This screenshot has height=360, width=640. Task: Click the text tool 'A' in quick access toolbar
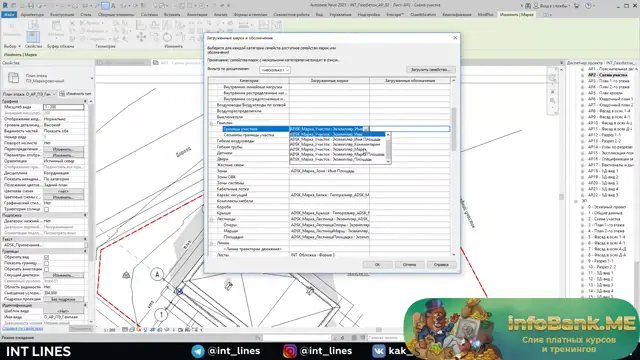(113, 6)
